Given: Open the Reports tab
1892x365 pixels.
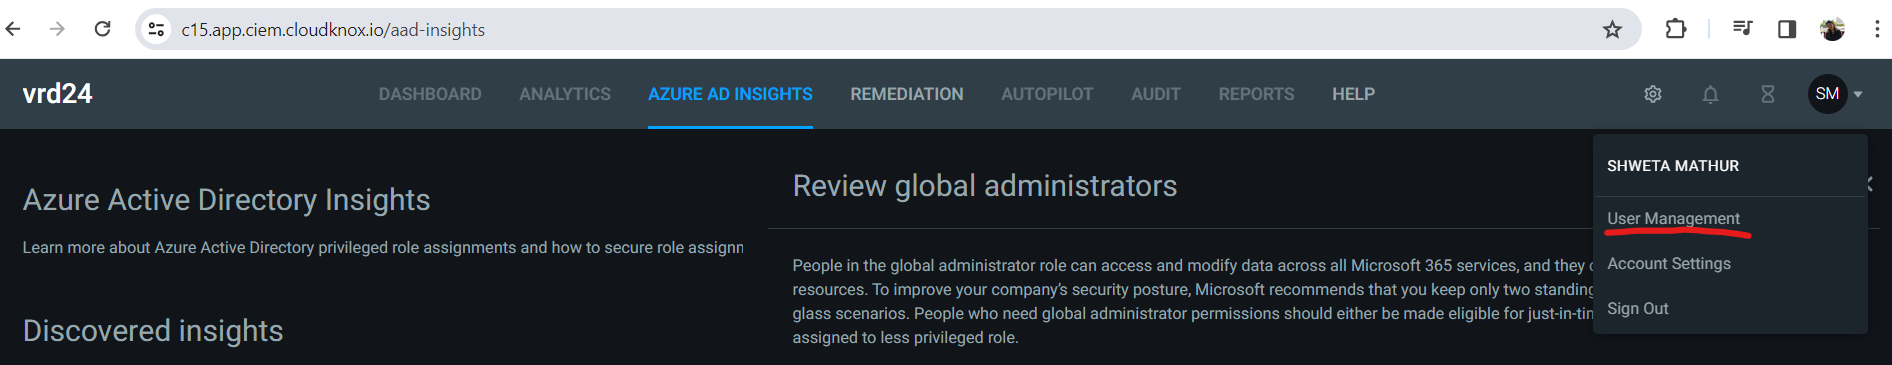Looking at the screenshot, I should pos(1256,94).
